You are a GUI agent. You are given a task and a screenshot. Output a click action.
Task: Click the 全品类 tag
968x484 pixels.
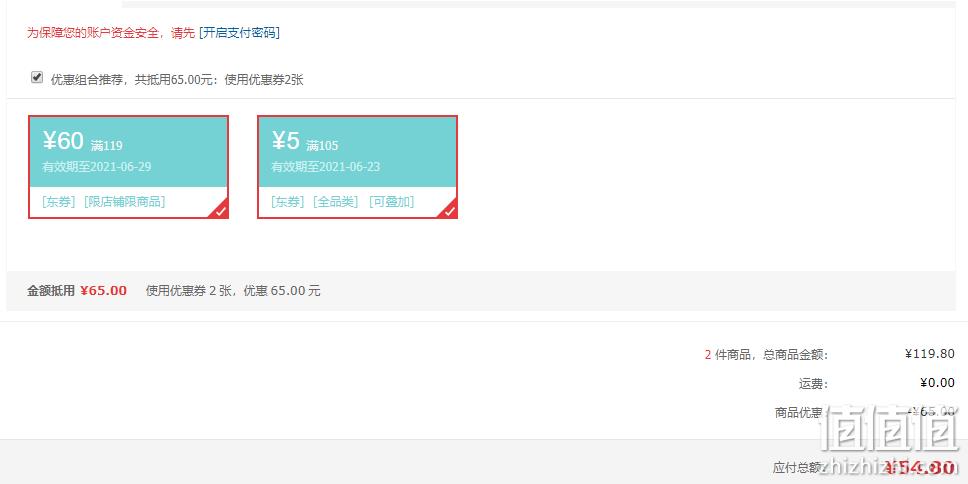pos(336,202)
